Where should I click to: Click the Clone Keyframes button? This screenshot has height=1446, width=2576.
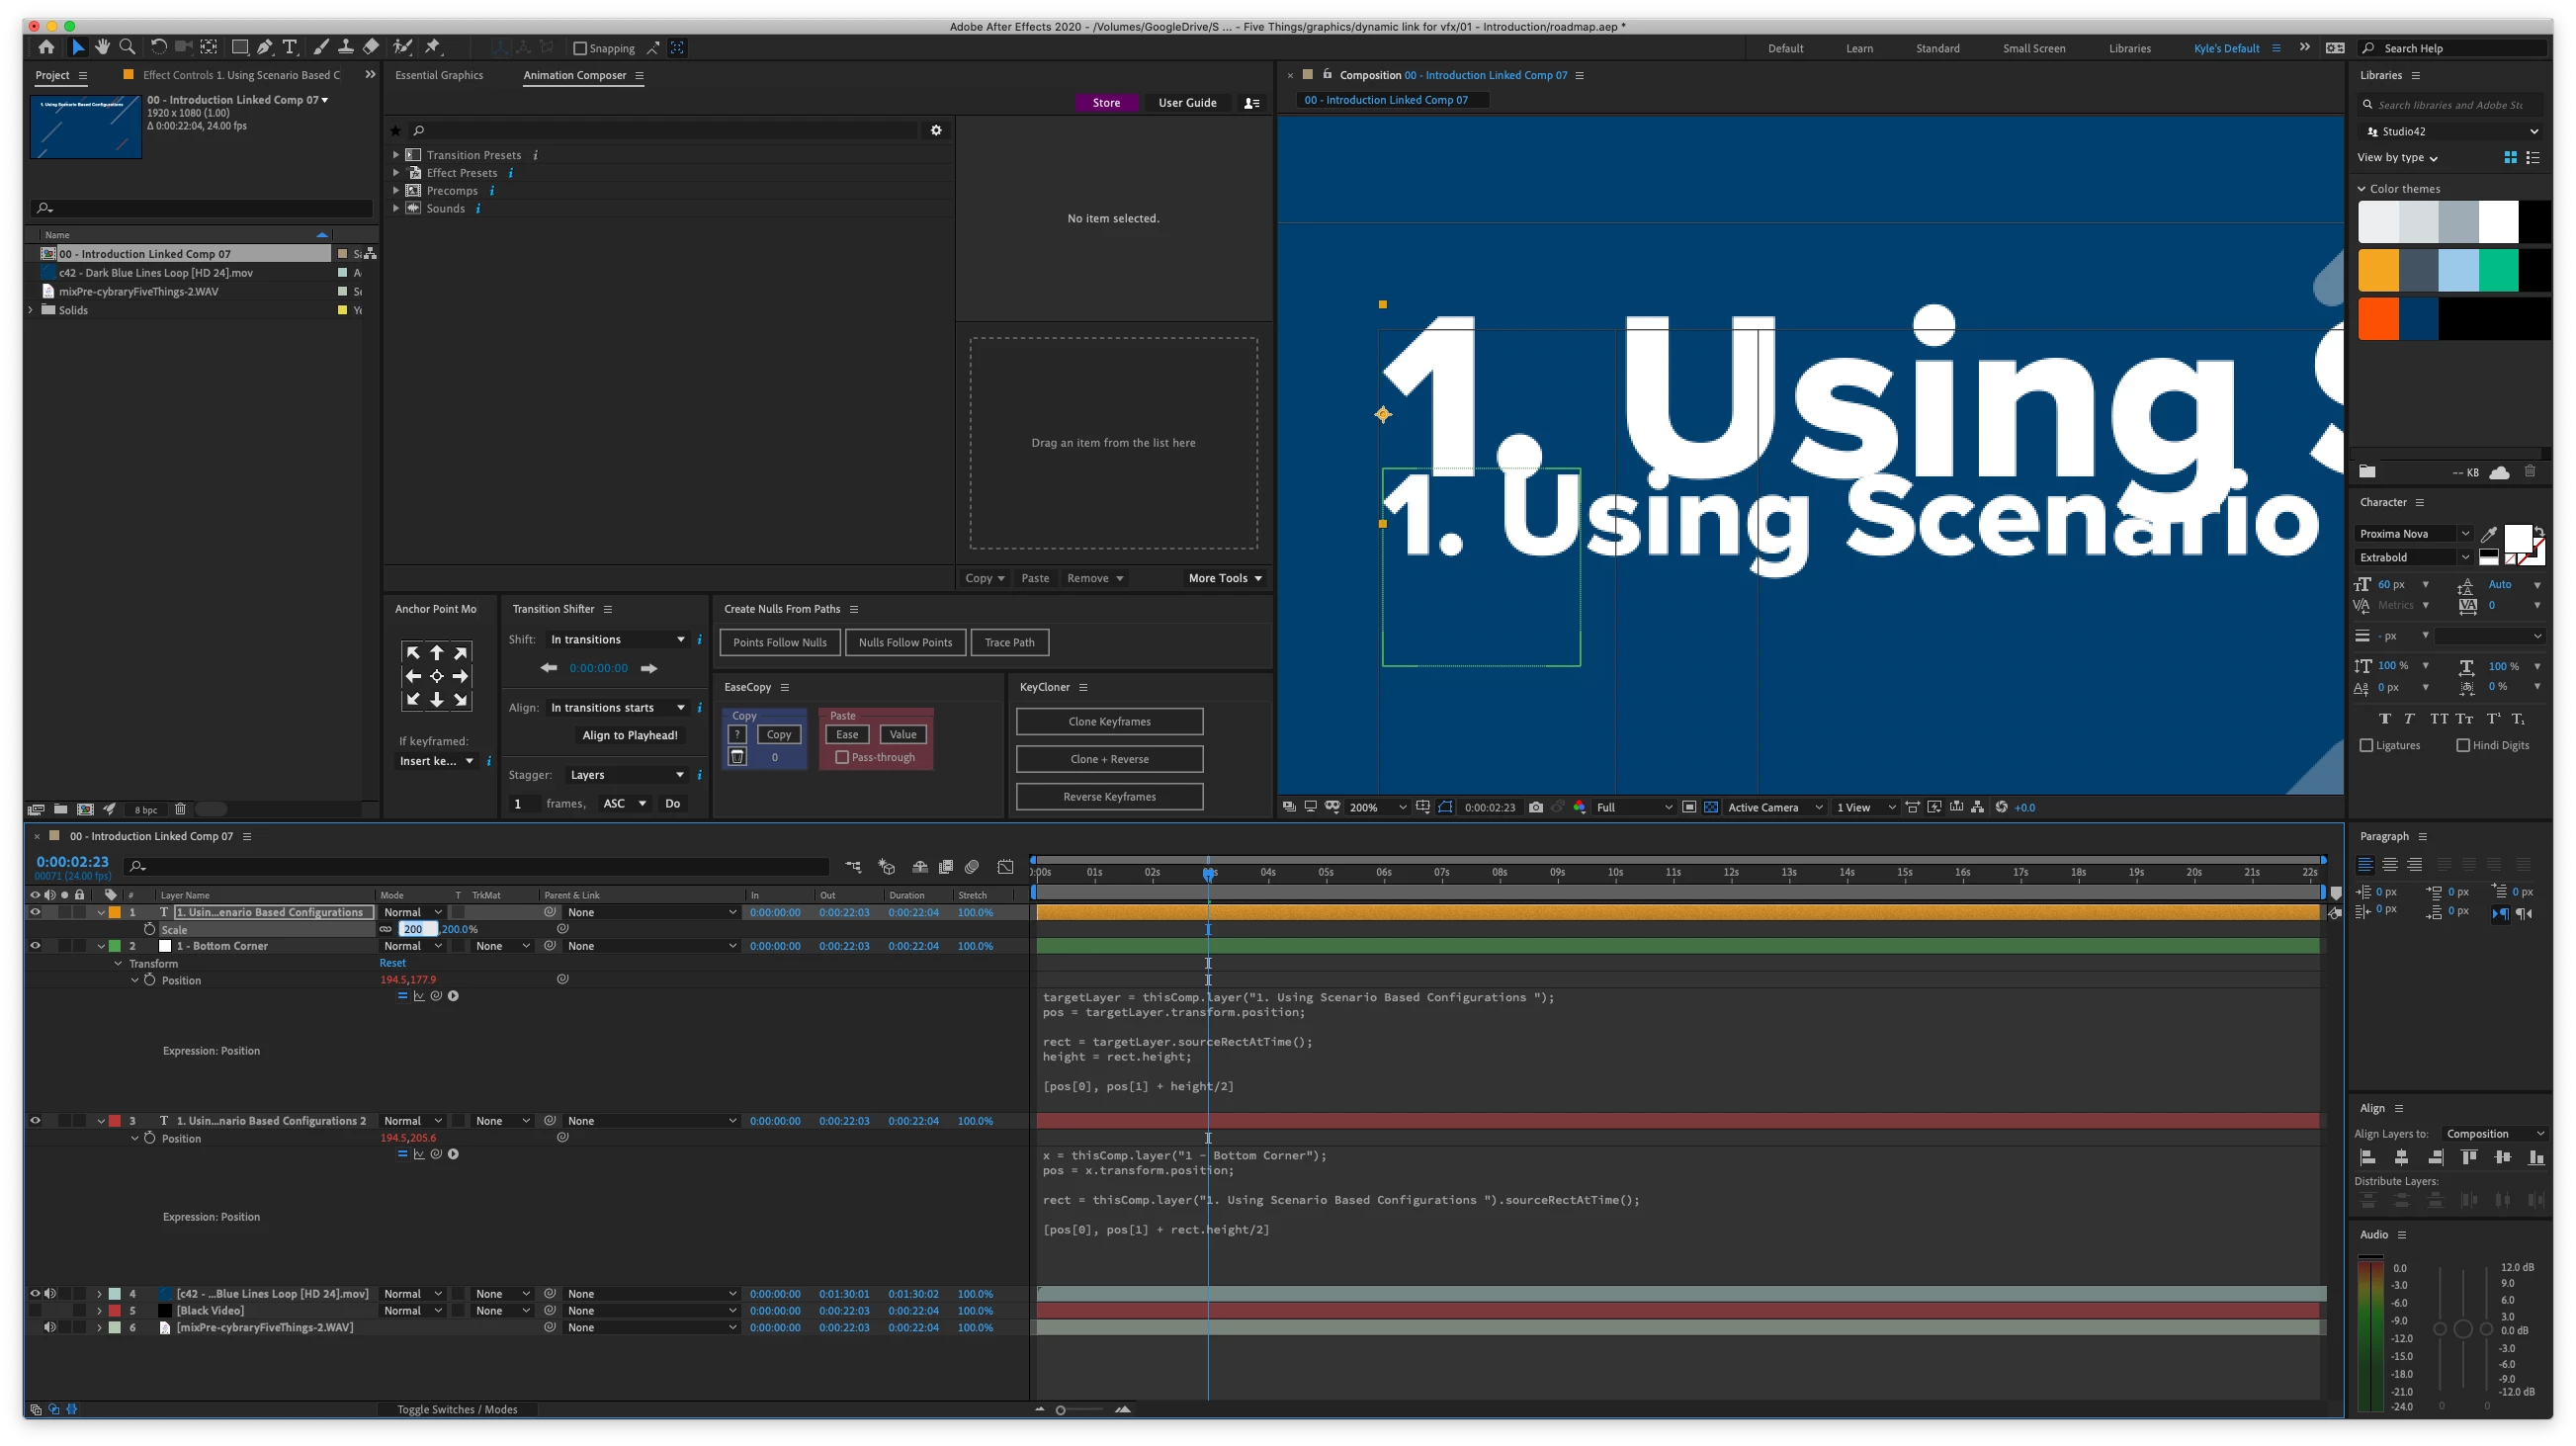pyautogui.click(x=1109, y=722)
